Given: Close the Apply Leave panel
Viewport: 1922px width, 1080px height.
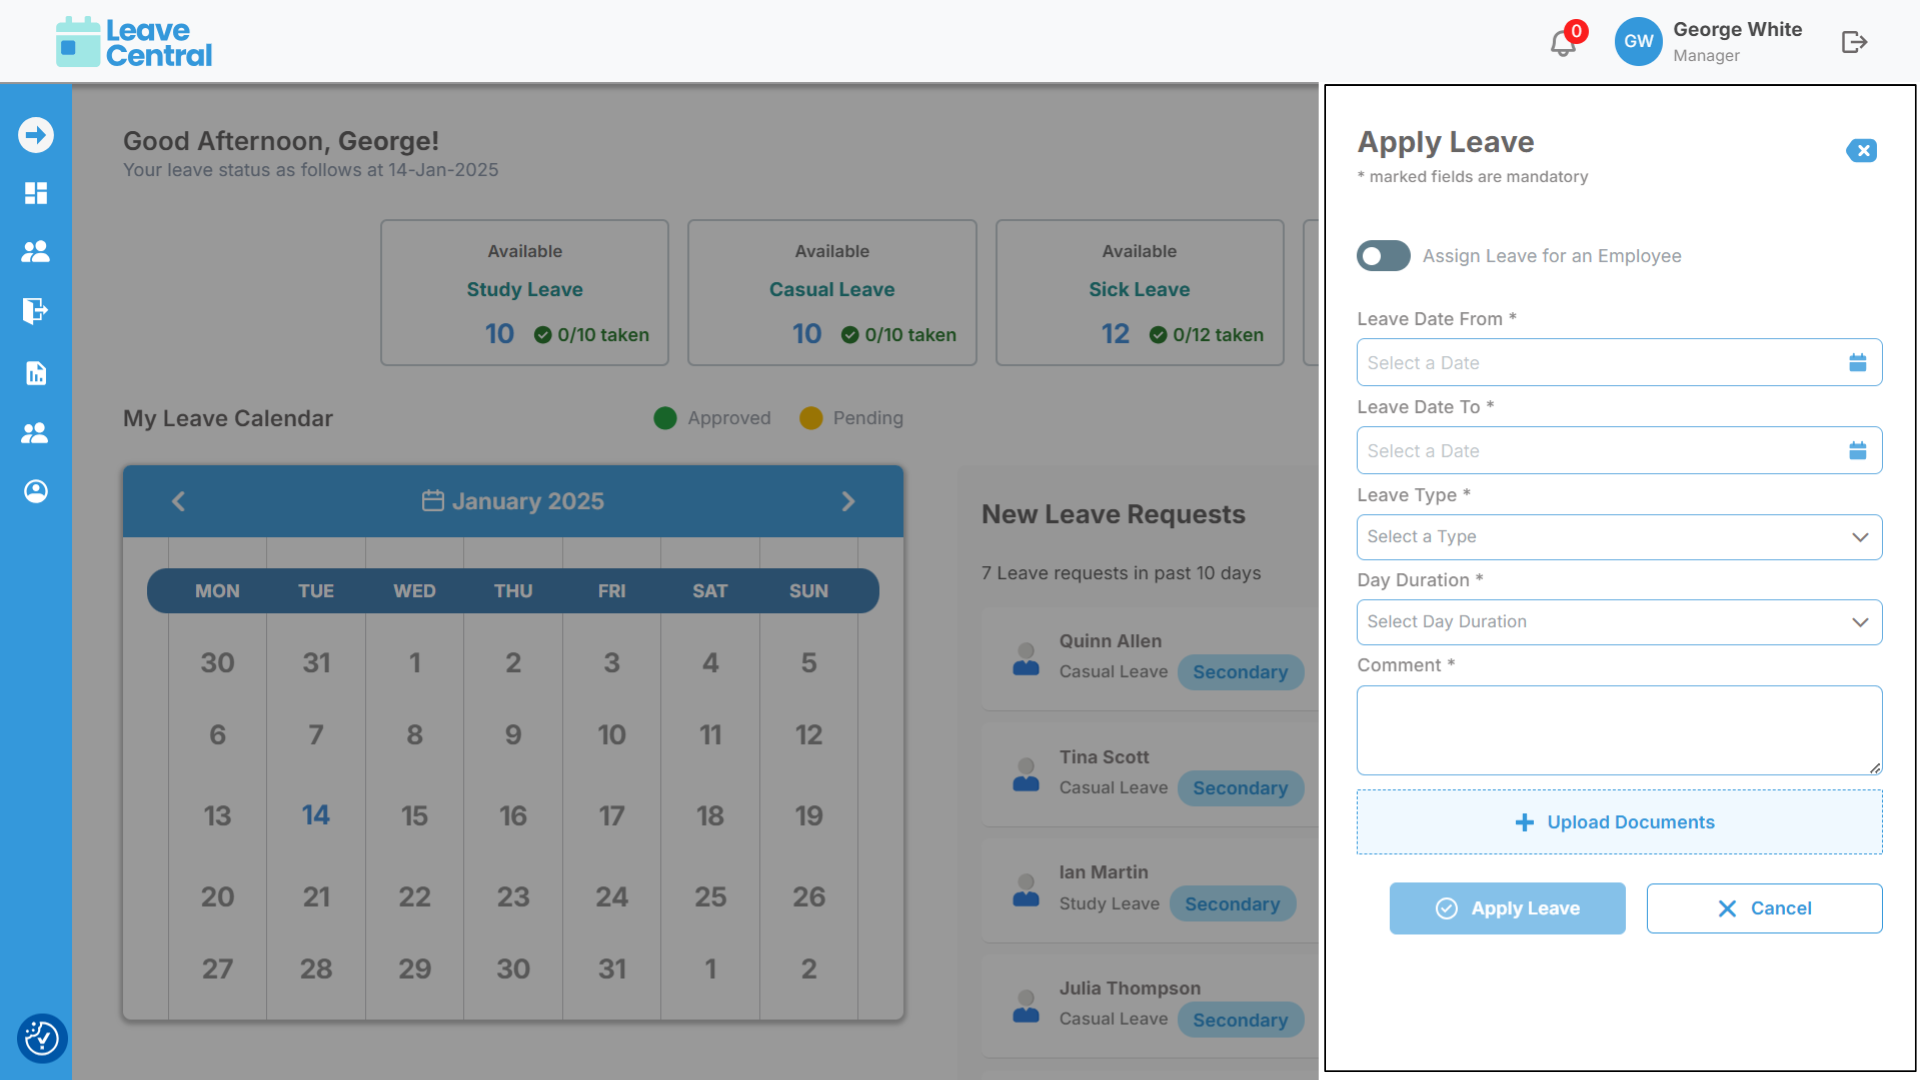Looking at the screenshot, I should point(1861,151).
